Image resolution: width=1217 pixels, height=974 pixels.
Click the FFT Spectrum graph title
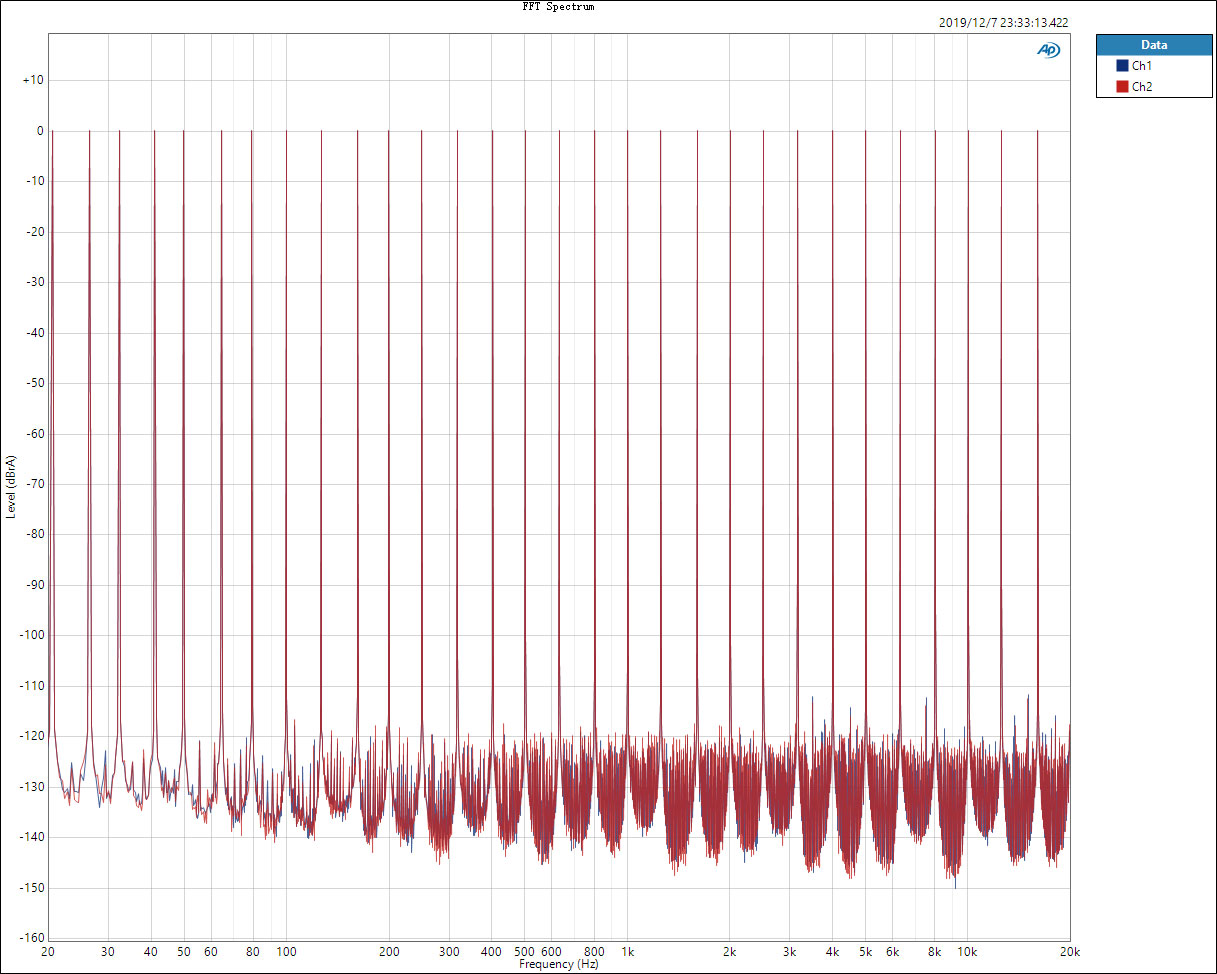coord(558,7)
